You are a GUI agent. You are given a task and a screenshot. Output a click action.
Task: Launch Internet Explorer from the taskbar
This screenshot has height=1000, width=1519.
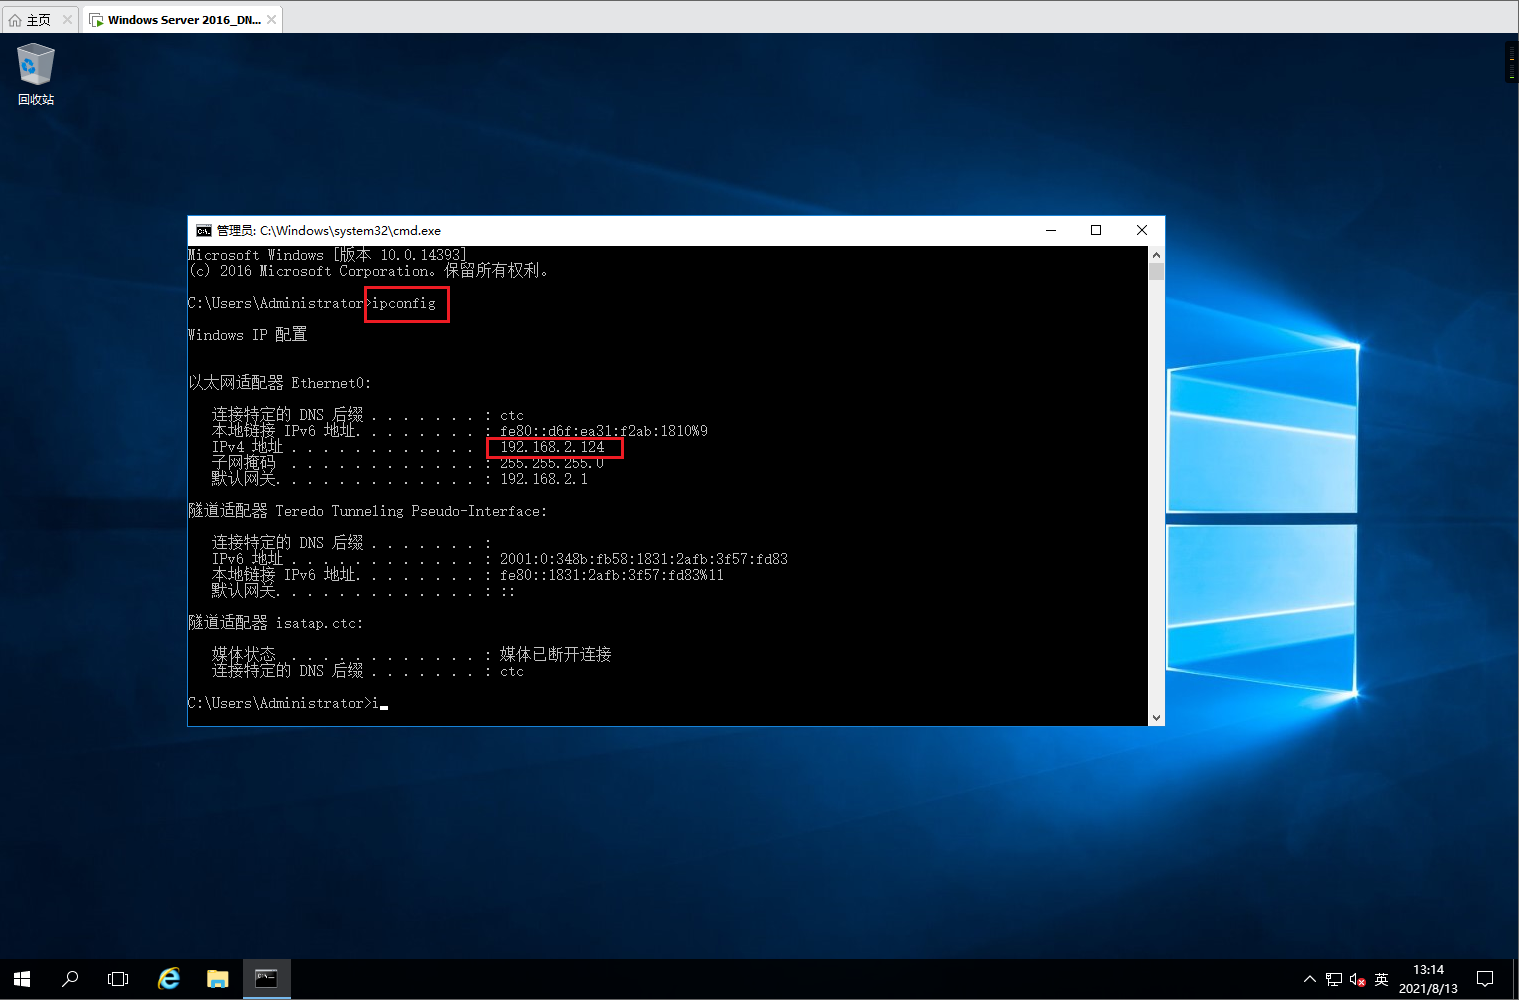click(x=169, y=979)
